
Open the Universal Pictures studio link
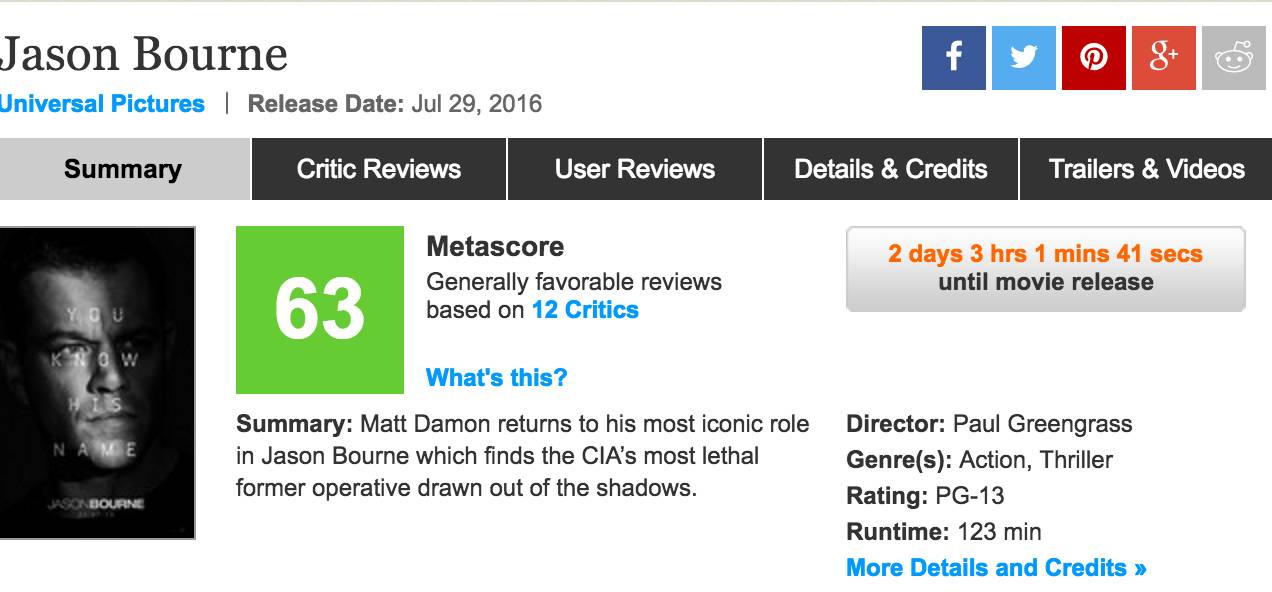click(102, 104)
